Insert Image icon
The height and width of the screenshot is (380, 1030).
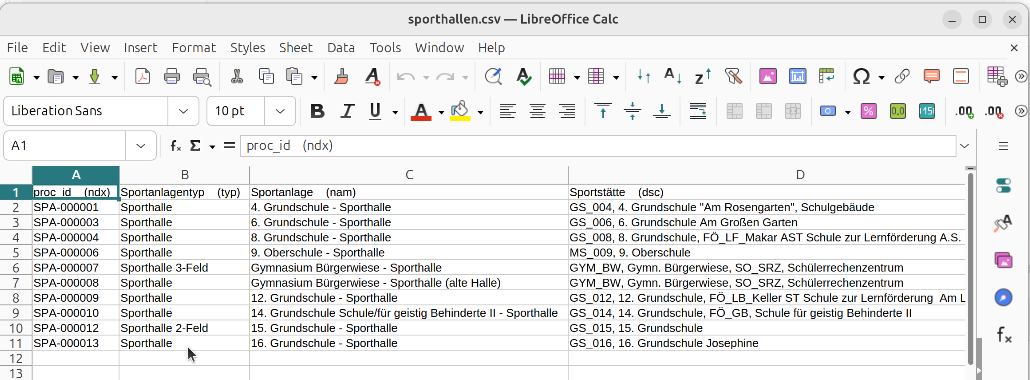(768, 77)
